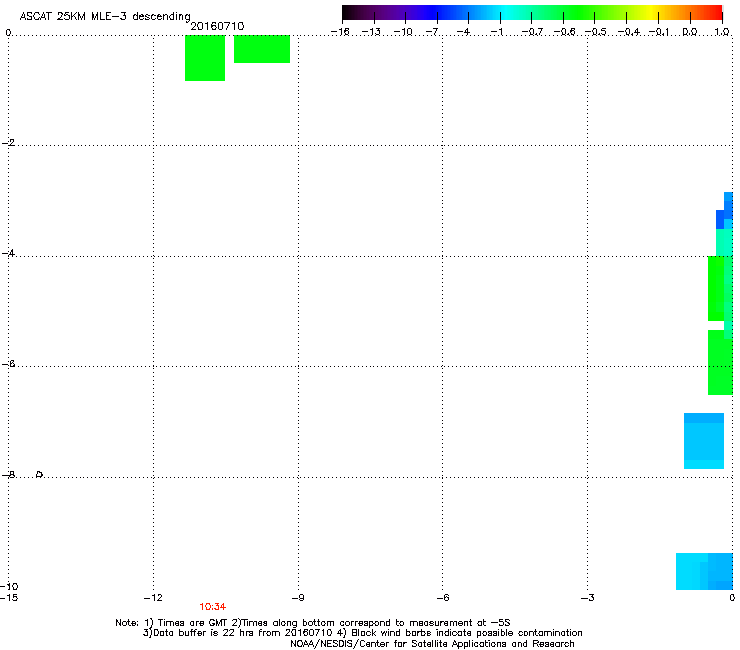Click the tall green data block under the date
Image resolution: width=740 pixels, height=650 pixels.
(205, 58)
